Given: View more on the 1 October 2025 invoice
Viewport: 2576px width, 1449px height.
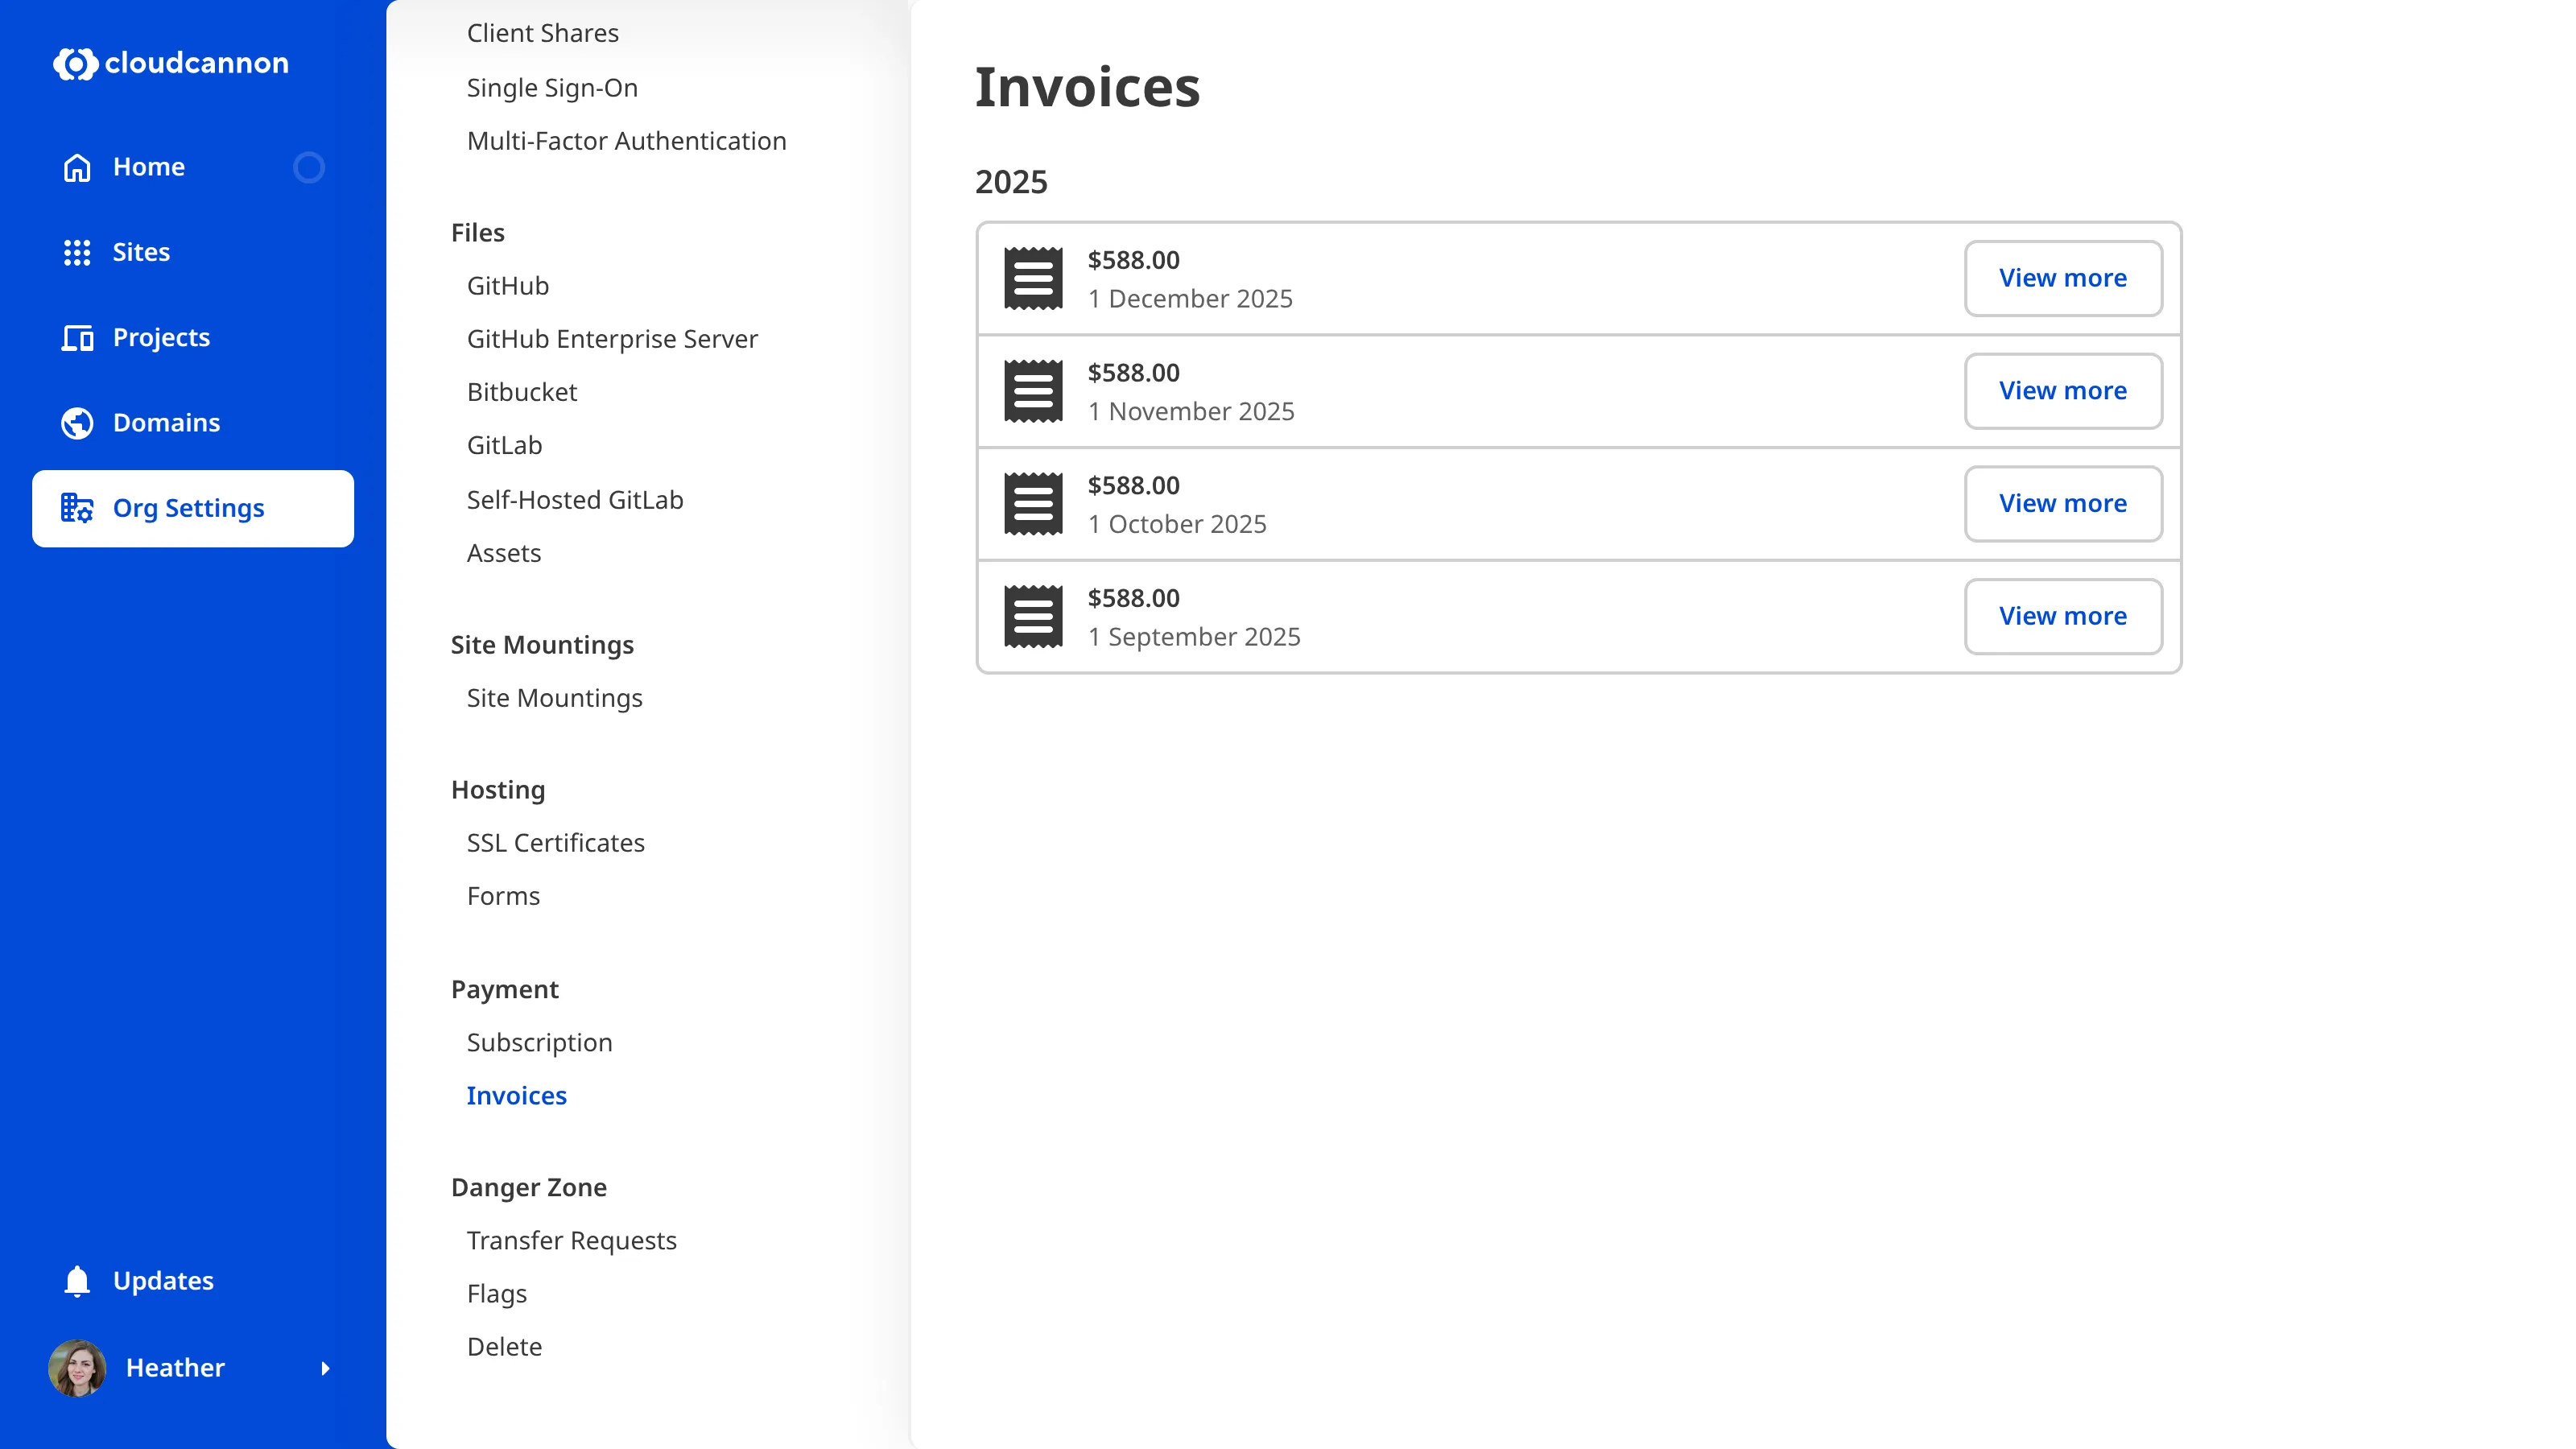Looking at the screenshot, I should [x=2062, y=503].
